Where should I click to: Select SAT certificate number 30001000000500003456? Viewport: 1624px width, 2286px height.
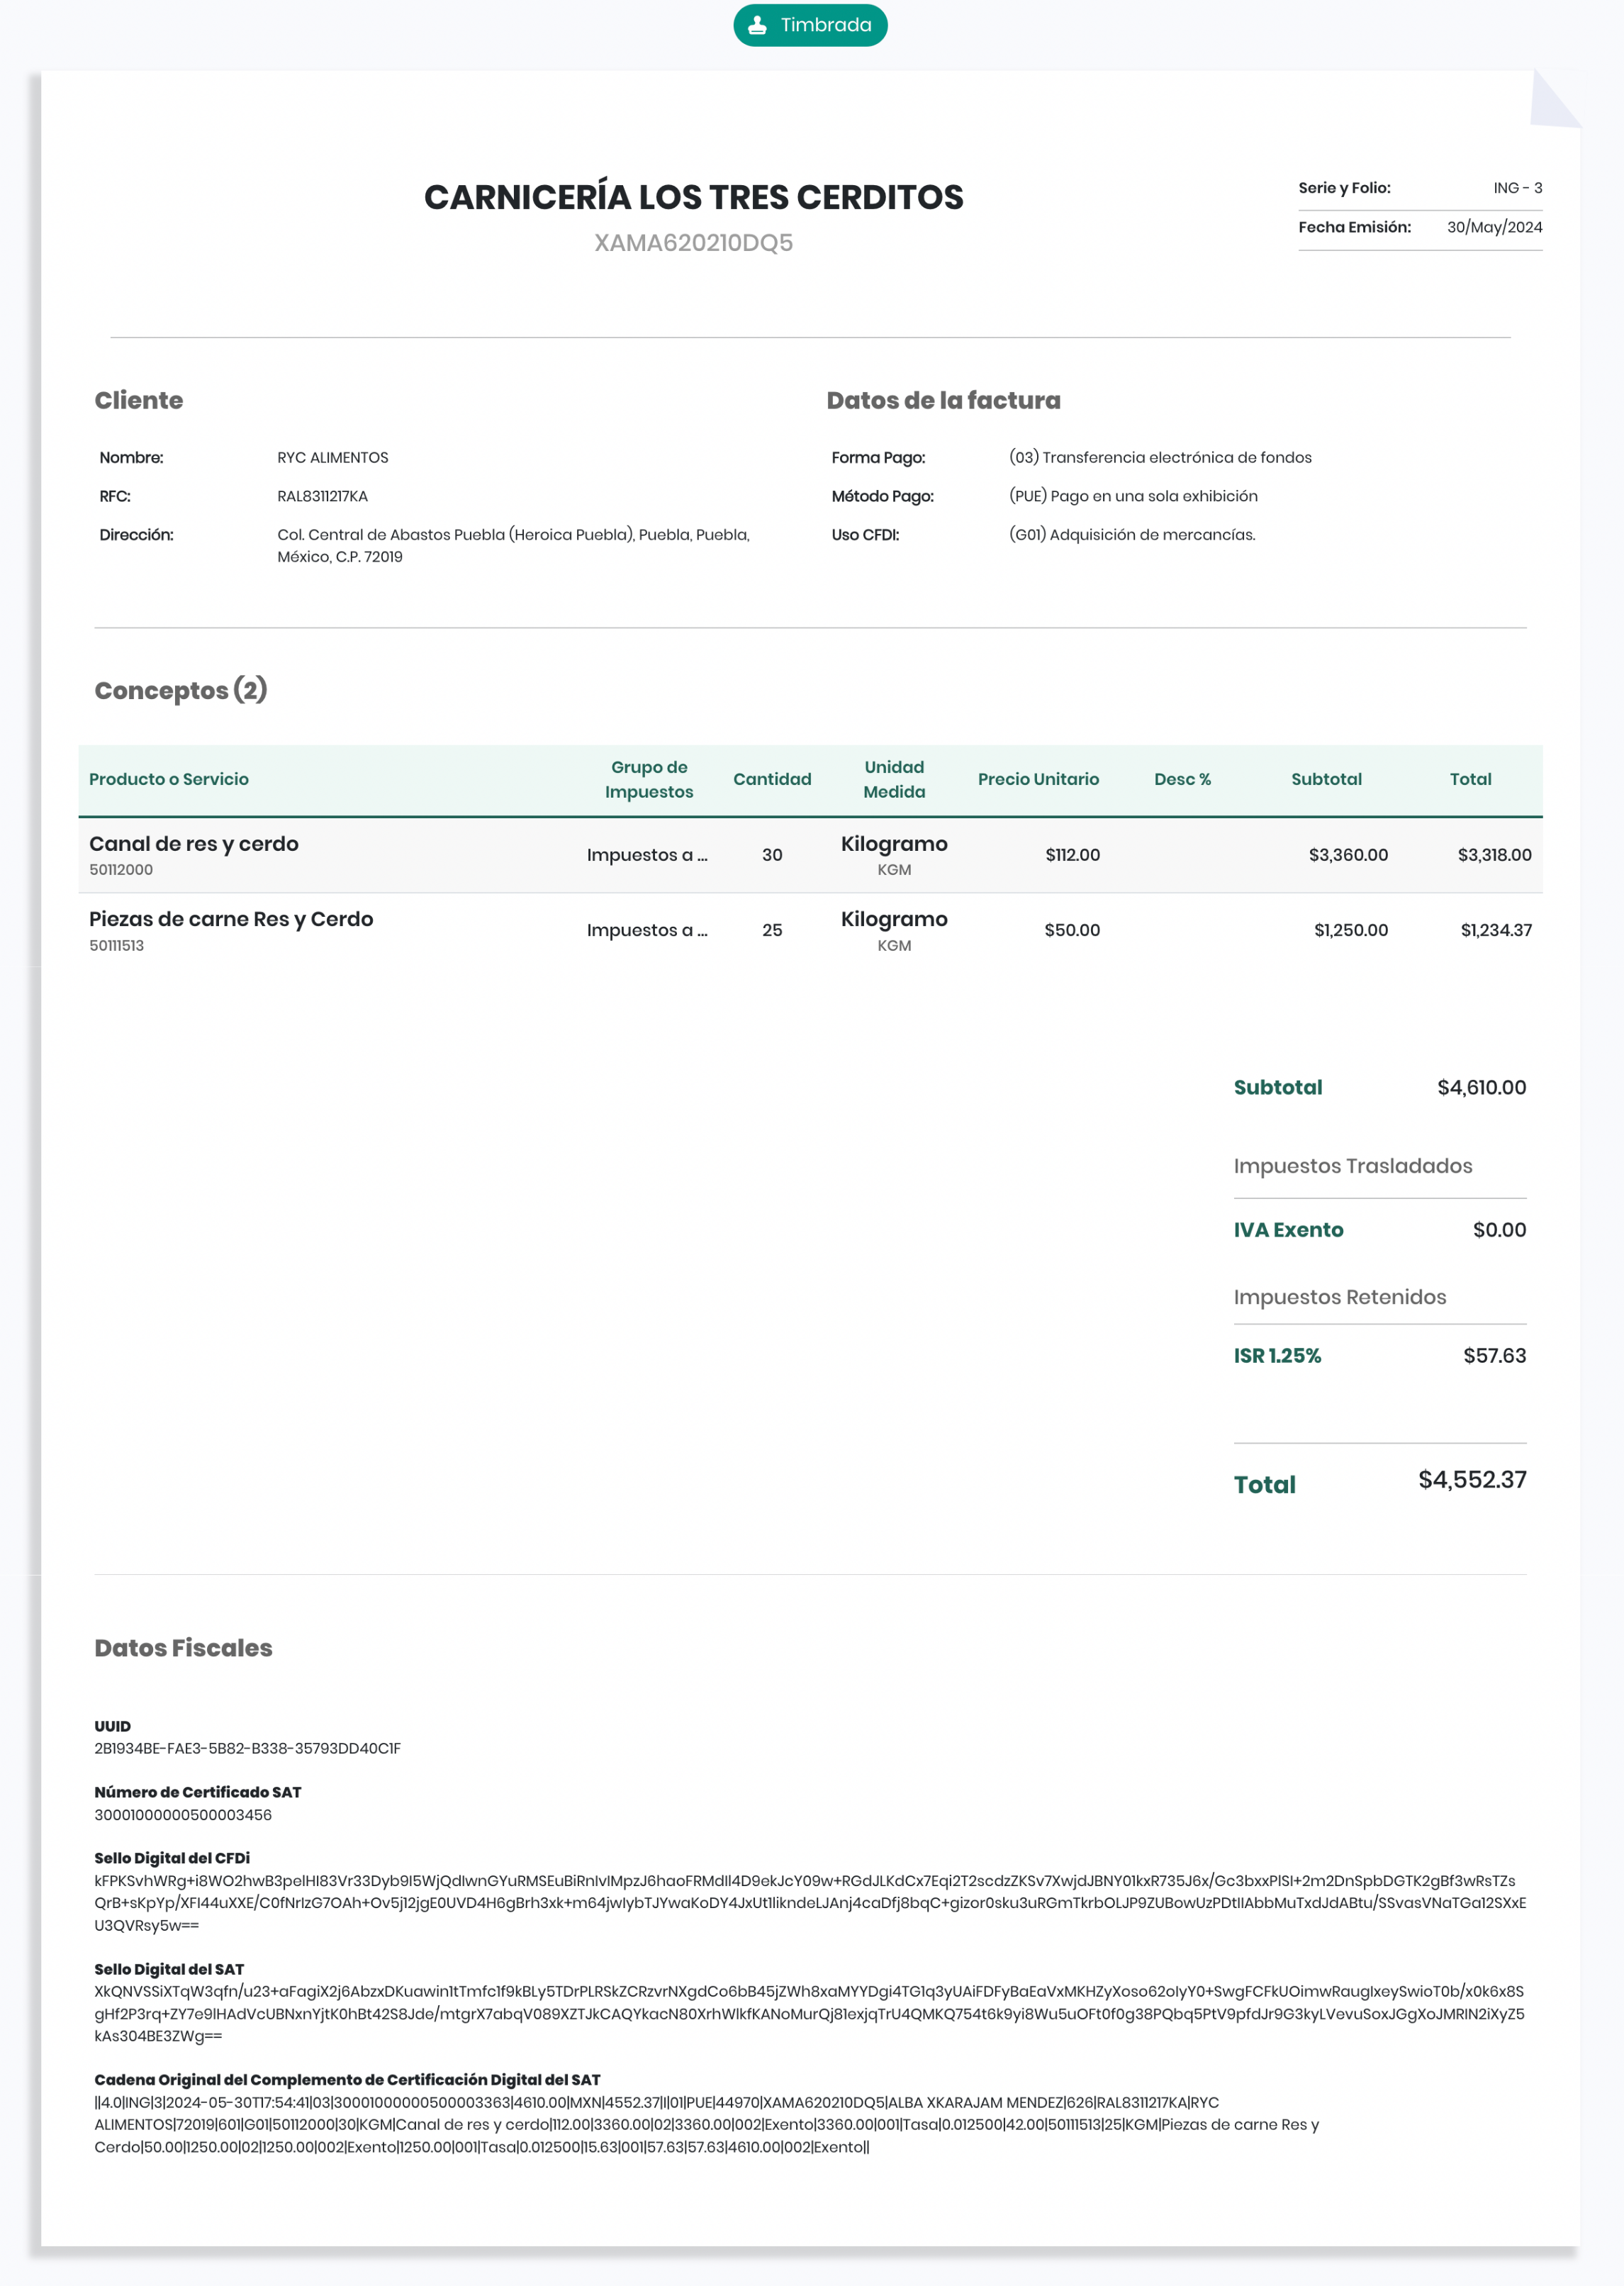coord(183,1815)
